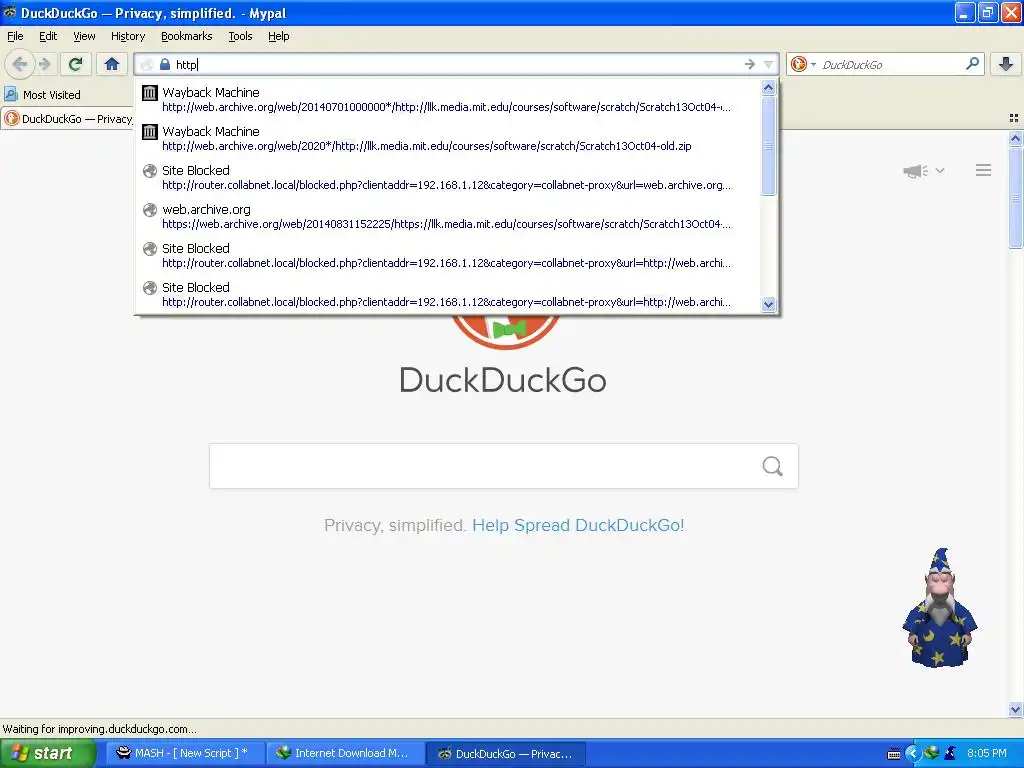
Task: Open the Tools menu
Action: click(240, 36)
